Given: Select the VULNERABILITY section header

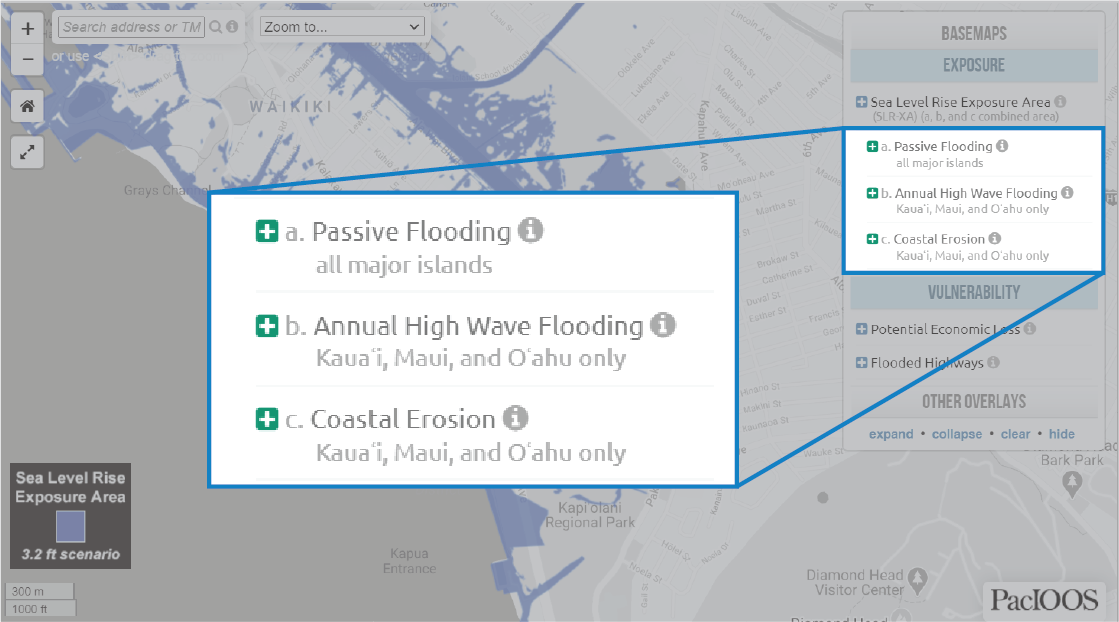Looking at the screenshot, I should 972,290.
